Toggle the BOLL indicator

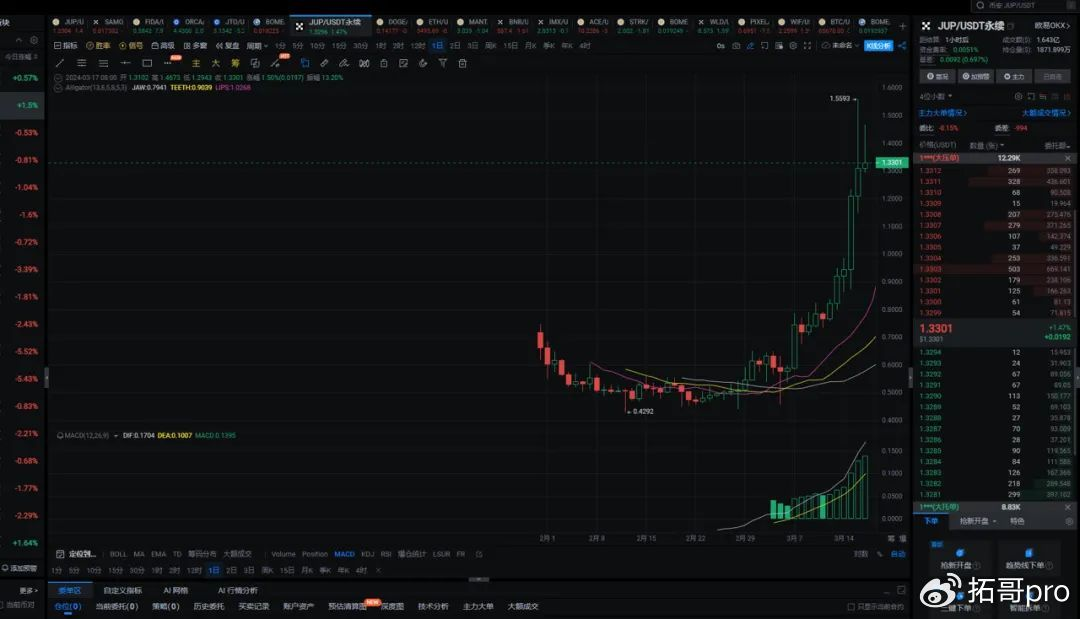pyautogui.click(x=118, y=554)
